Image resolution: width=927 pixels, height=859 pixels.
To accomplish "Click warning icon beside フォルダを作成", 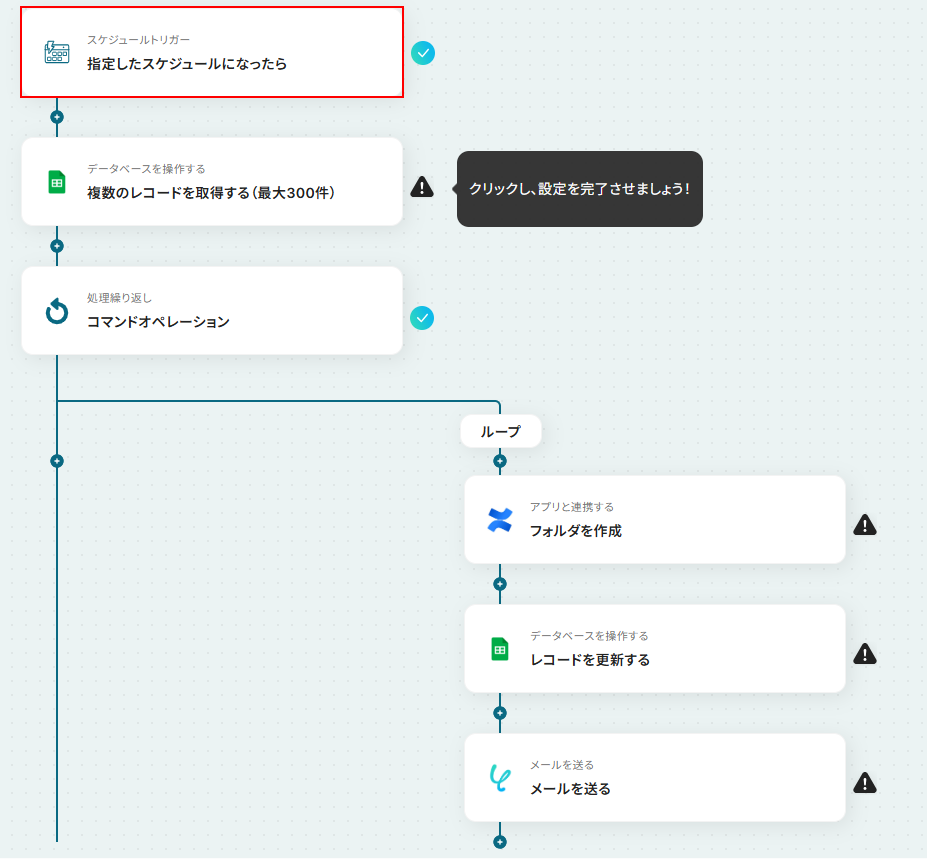I will 865,524.
